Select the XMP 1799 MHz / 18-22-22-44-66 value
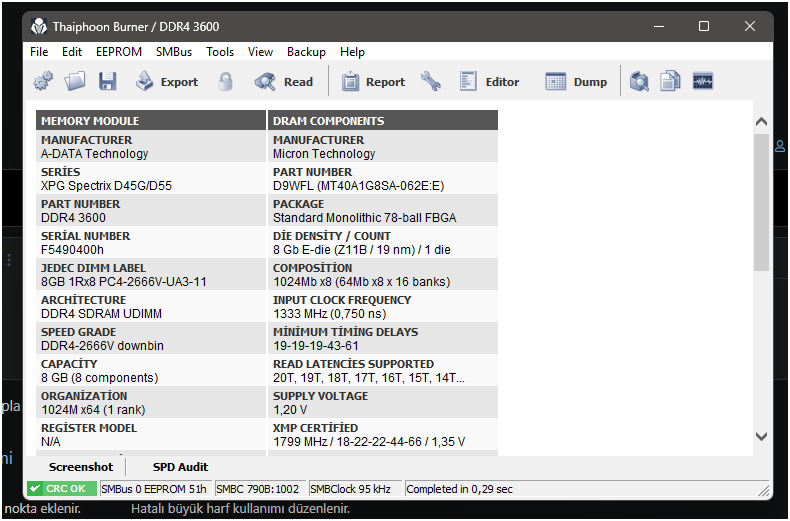 [369, 442]
